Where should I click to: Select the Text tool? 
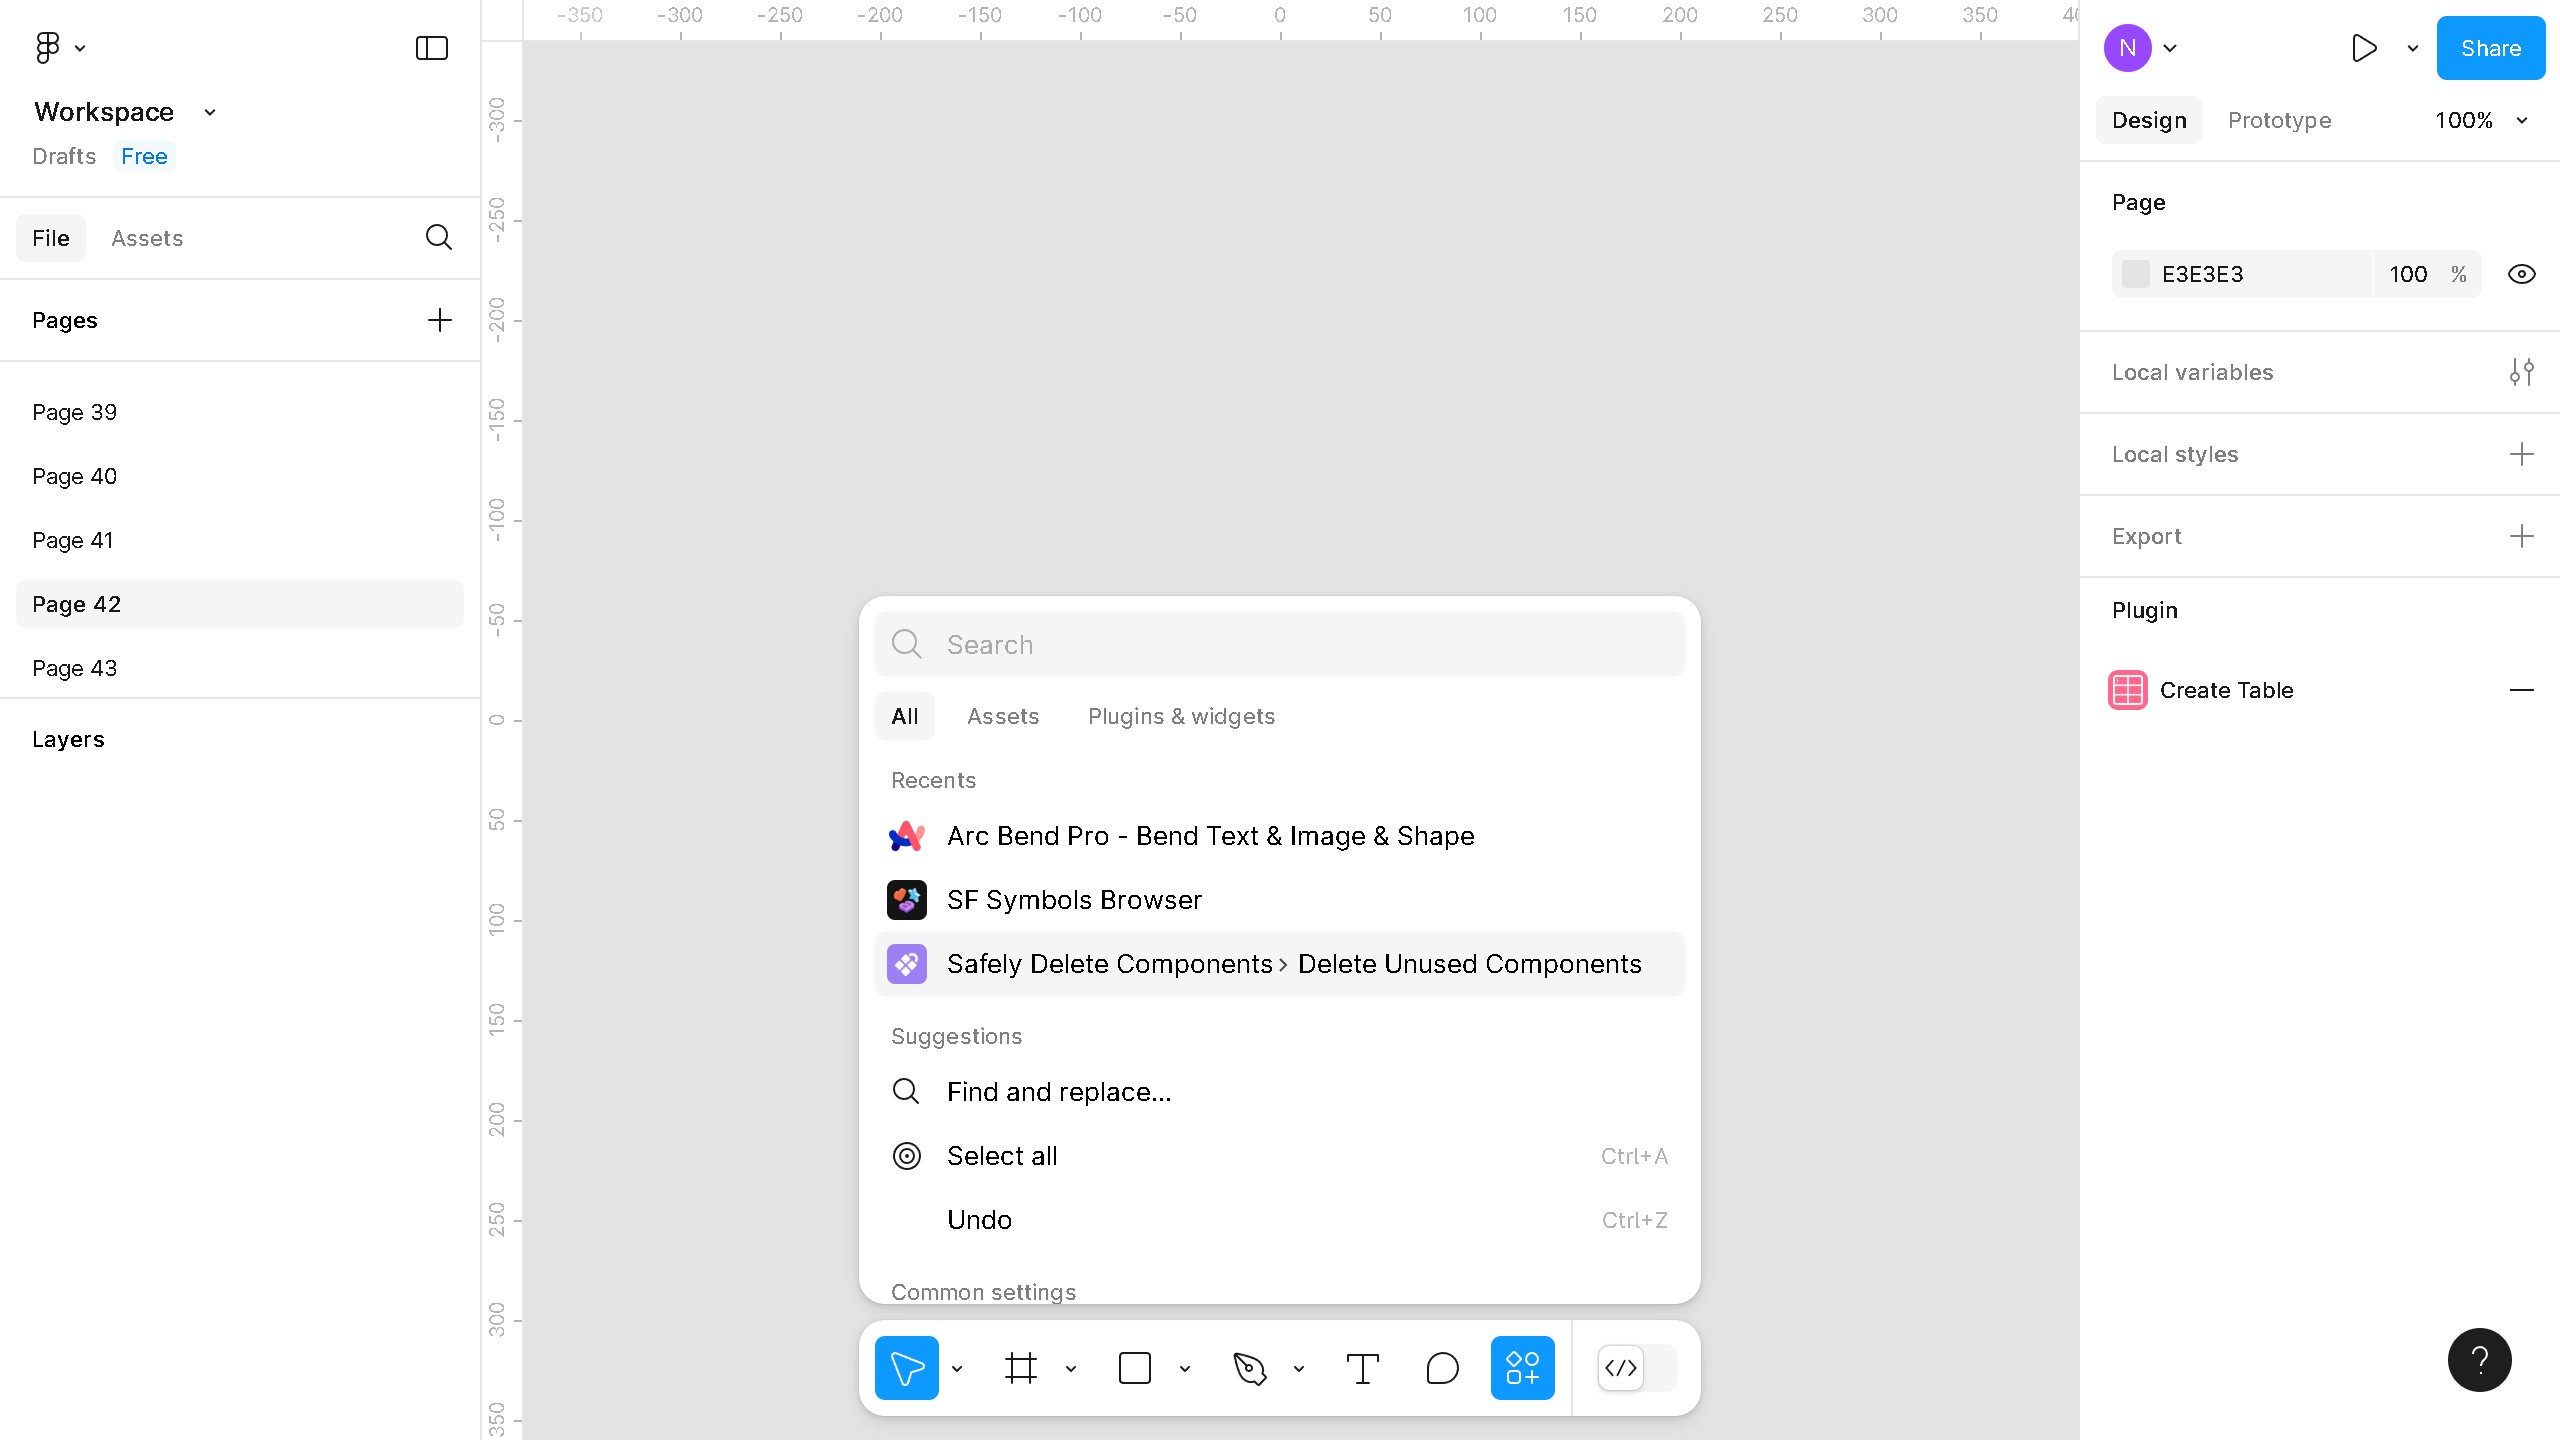[1362, 1367]
